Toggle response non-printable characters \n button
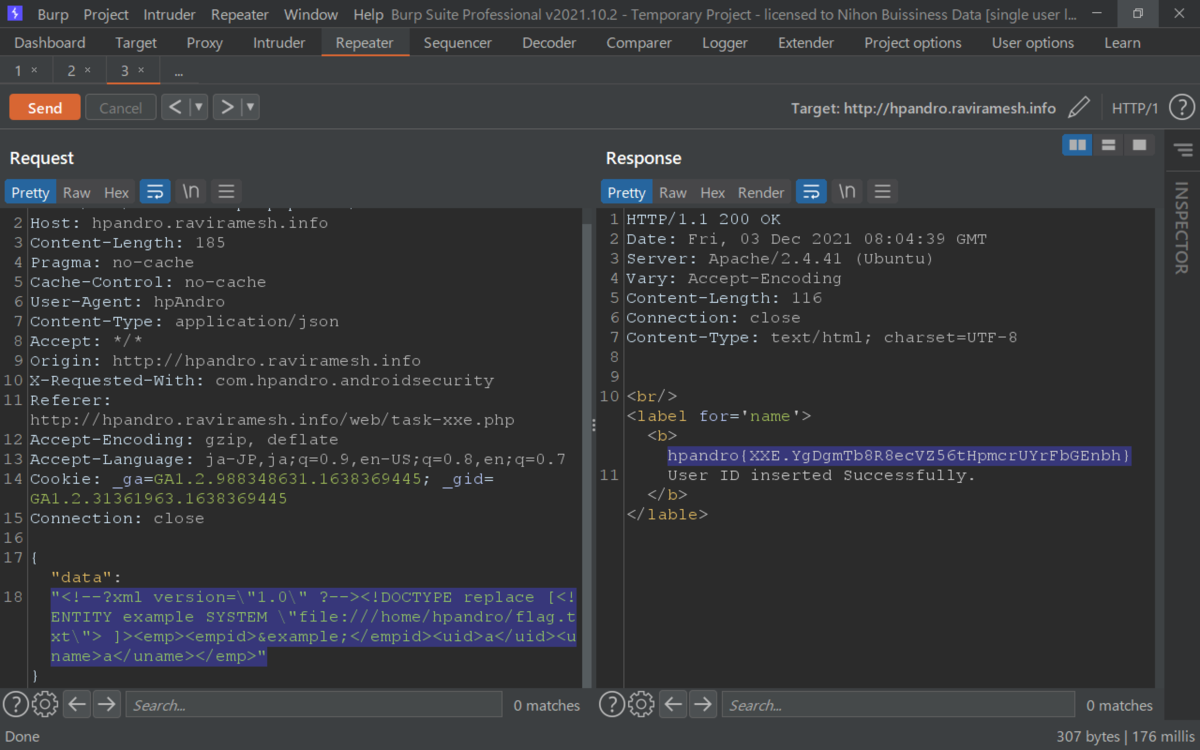 846,192
